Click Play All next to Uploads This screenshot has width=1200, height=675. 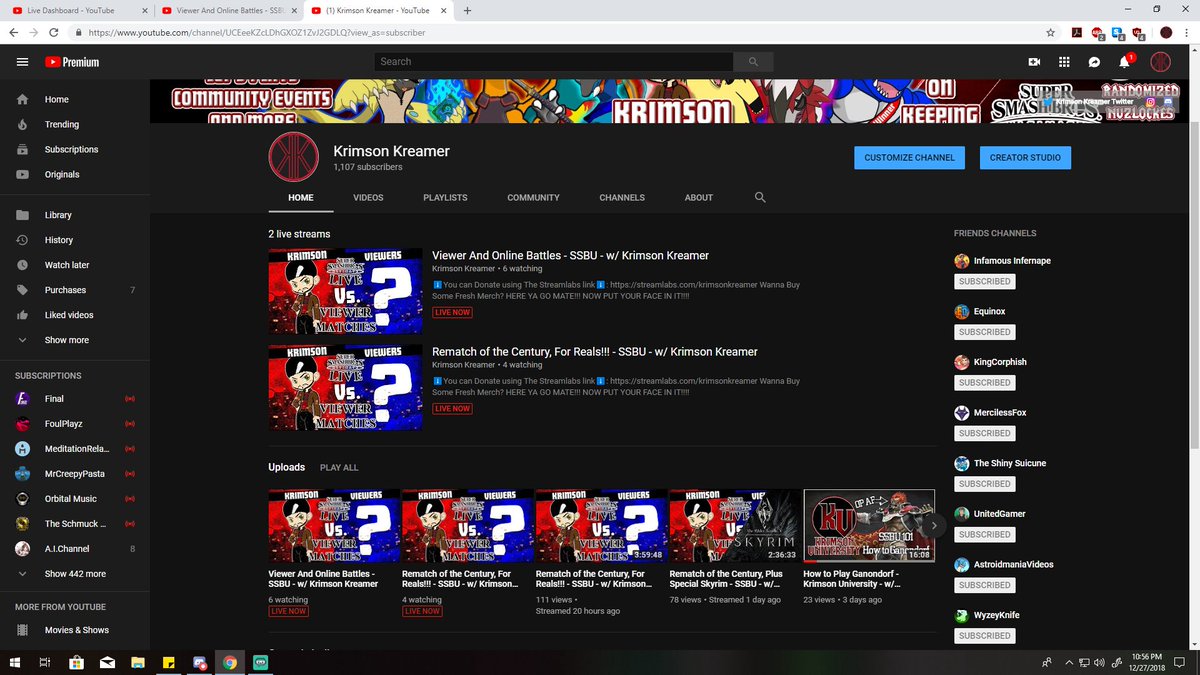[x=339, y=468]
